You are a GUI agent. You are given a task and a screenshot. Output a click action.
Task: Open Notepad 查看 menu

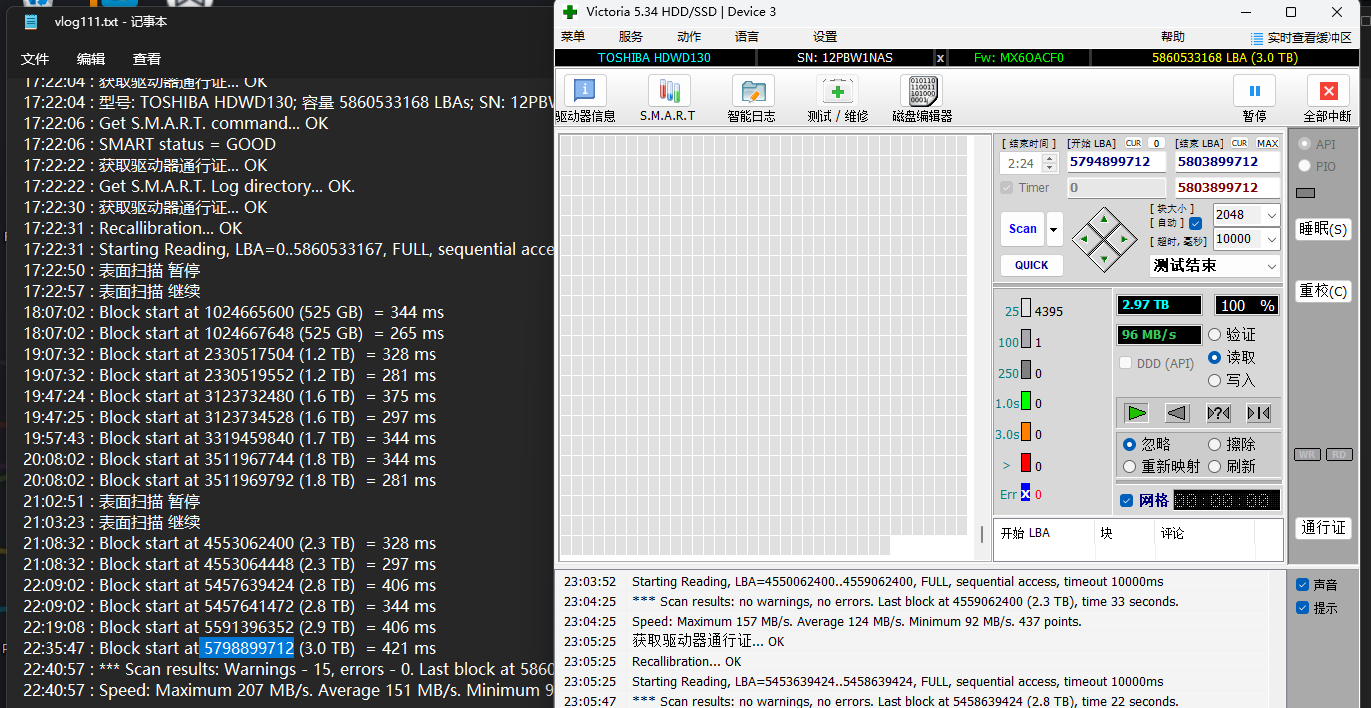point(147,59)
